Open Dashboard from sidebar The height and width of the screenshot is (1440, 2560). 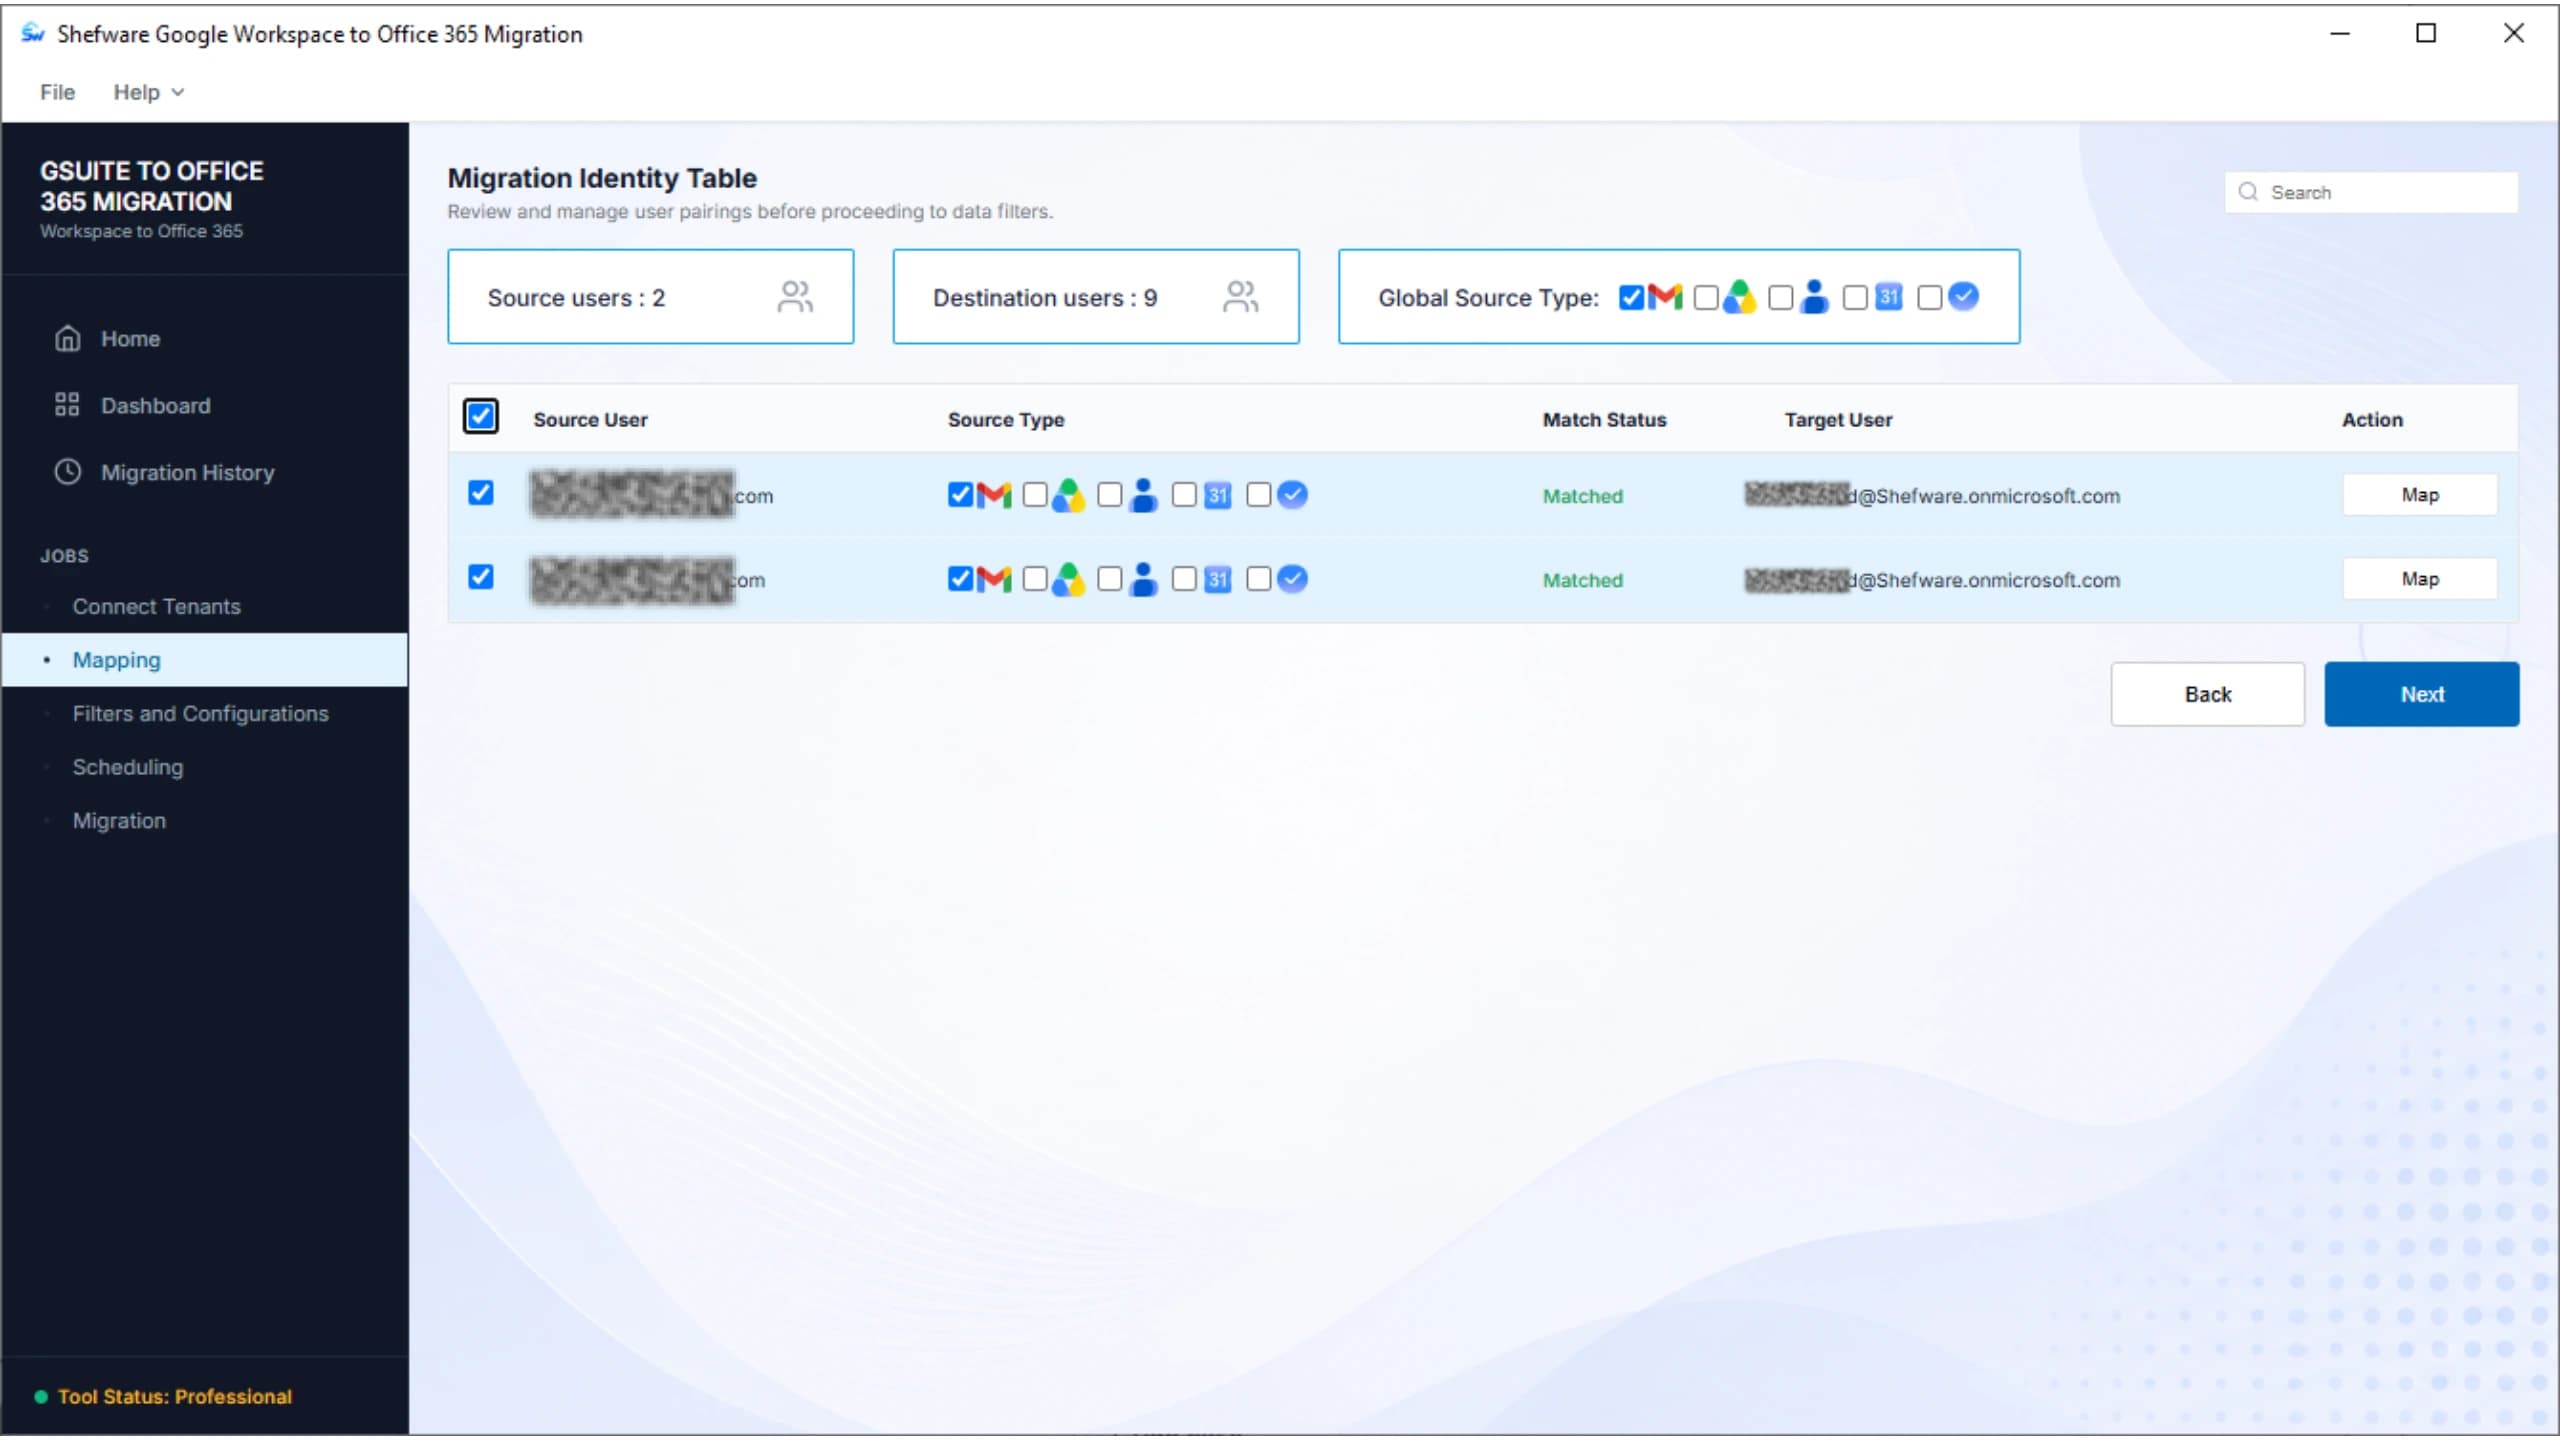[155, 405]
